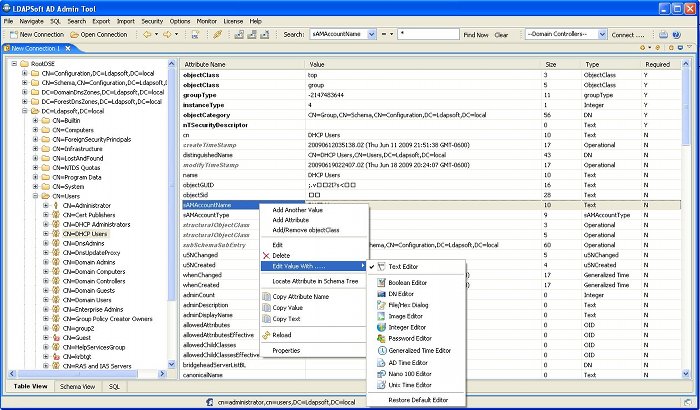Viewport: 700px width, 410px height.
Task: Expand the CN=Computers tree node
Action: 35,130
